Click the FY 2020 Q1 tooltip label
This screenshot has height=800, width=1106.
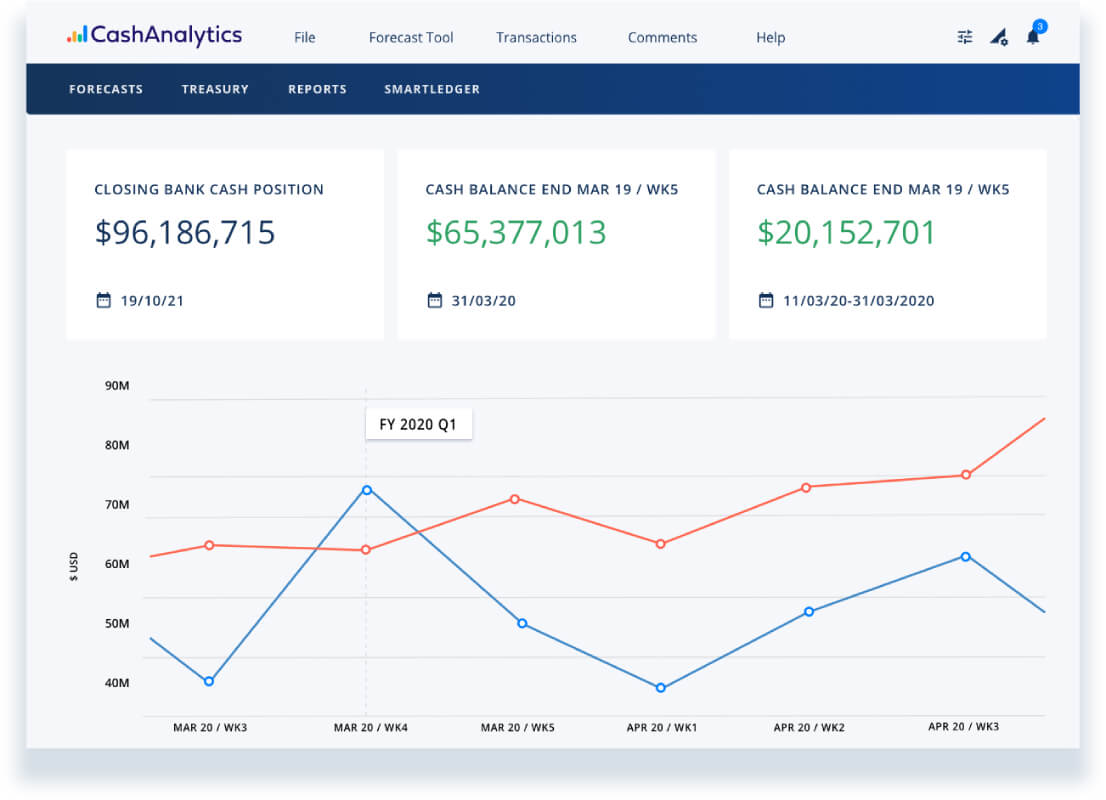click(x=418, y=425)
